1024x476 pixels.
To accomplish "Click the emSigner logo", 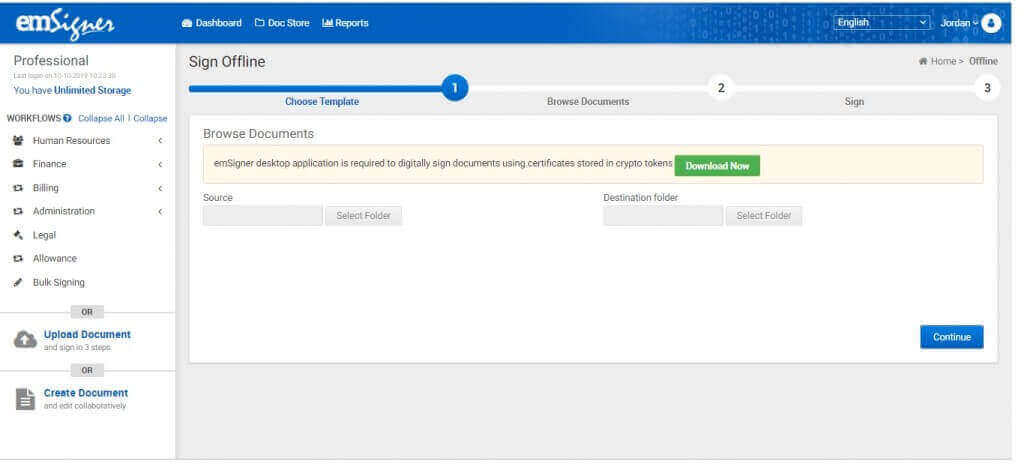I will [65, 24].
